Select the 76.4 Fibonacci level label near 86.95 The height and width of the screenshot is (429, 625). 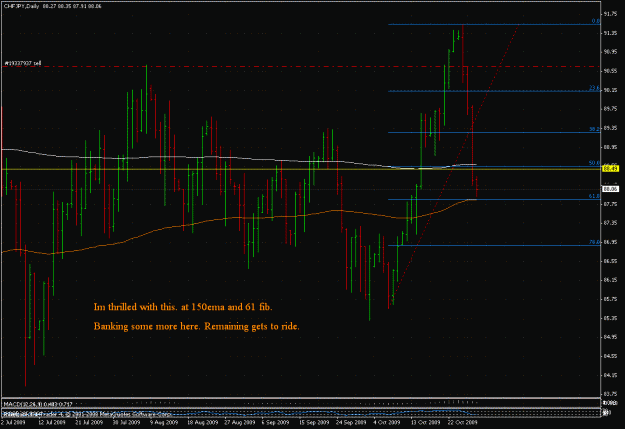tap(595, 242)
